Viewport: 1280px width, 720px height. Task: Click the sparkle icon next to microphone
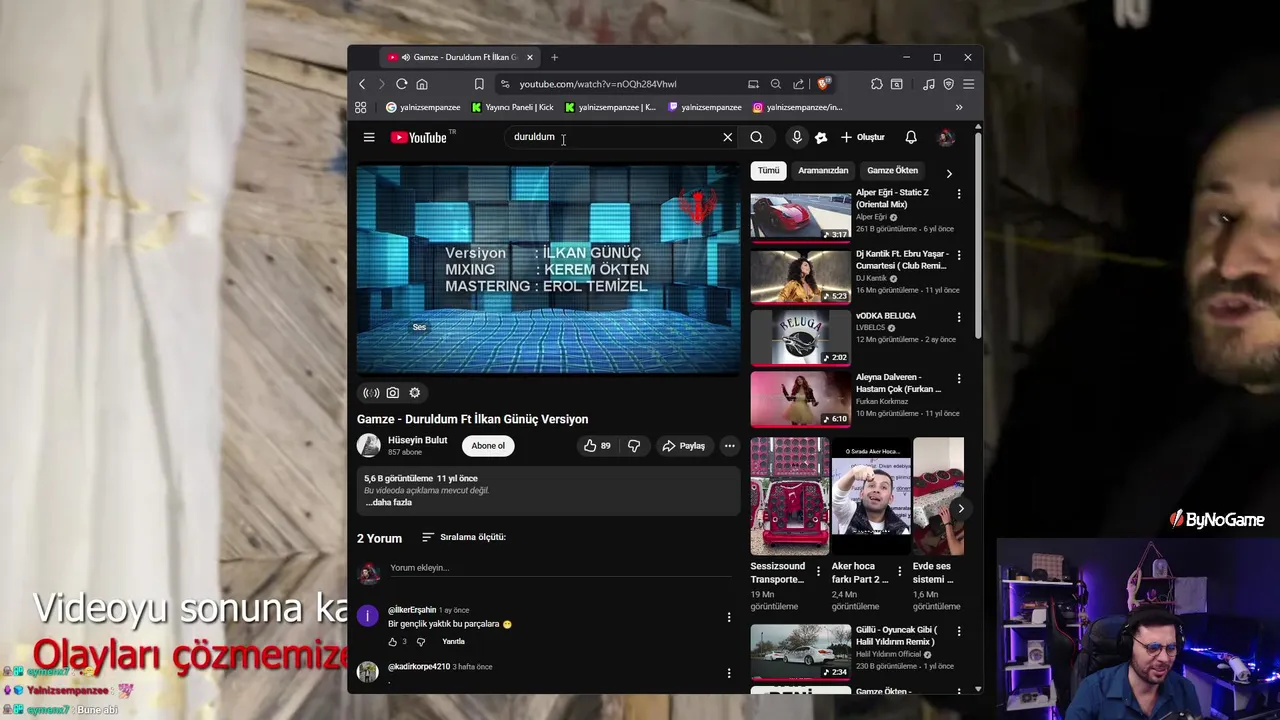pos(821,137)
